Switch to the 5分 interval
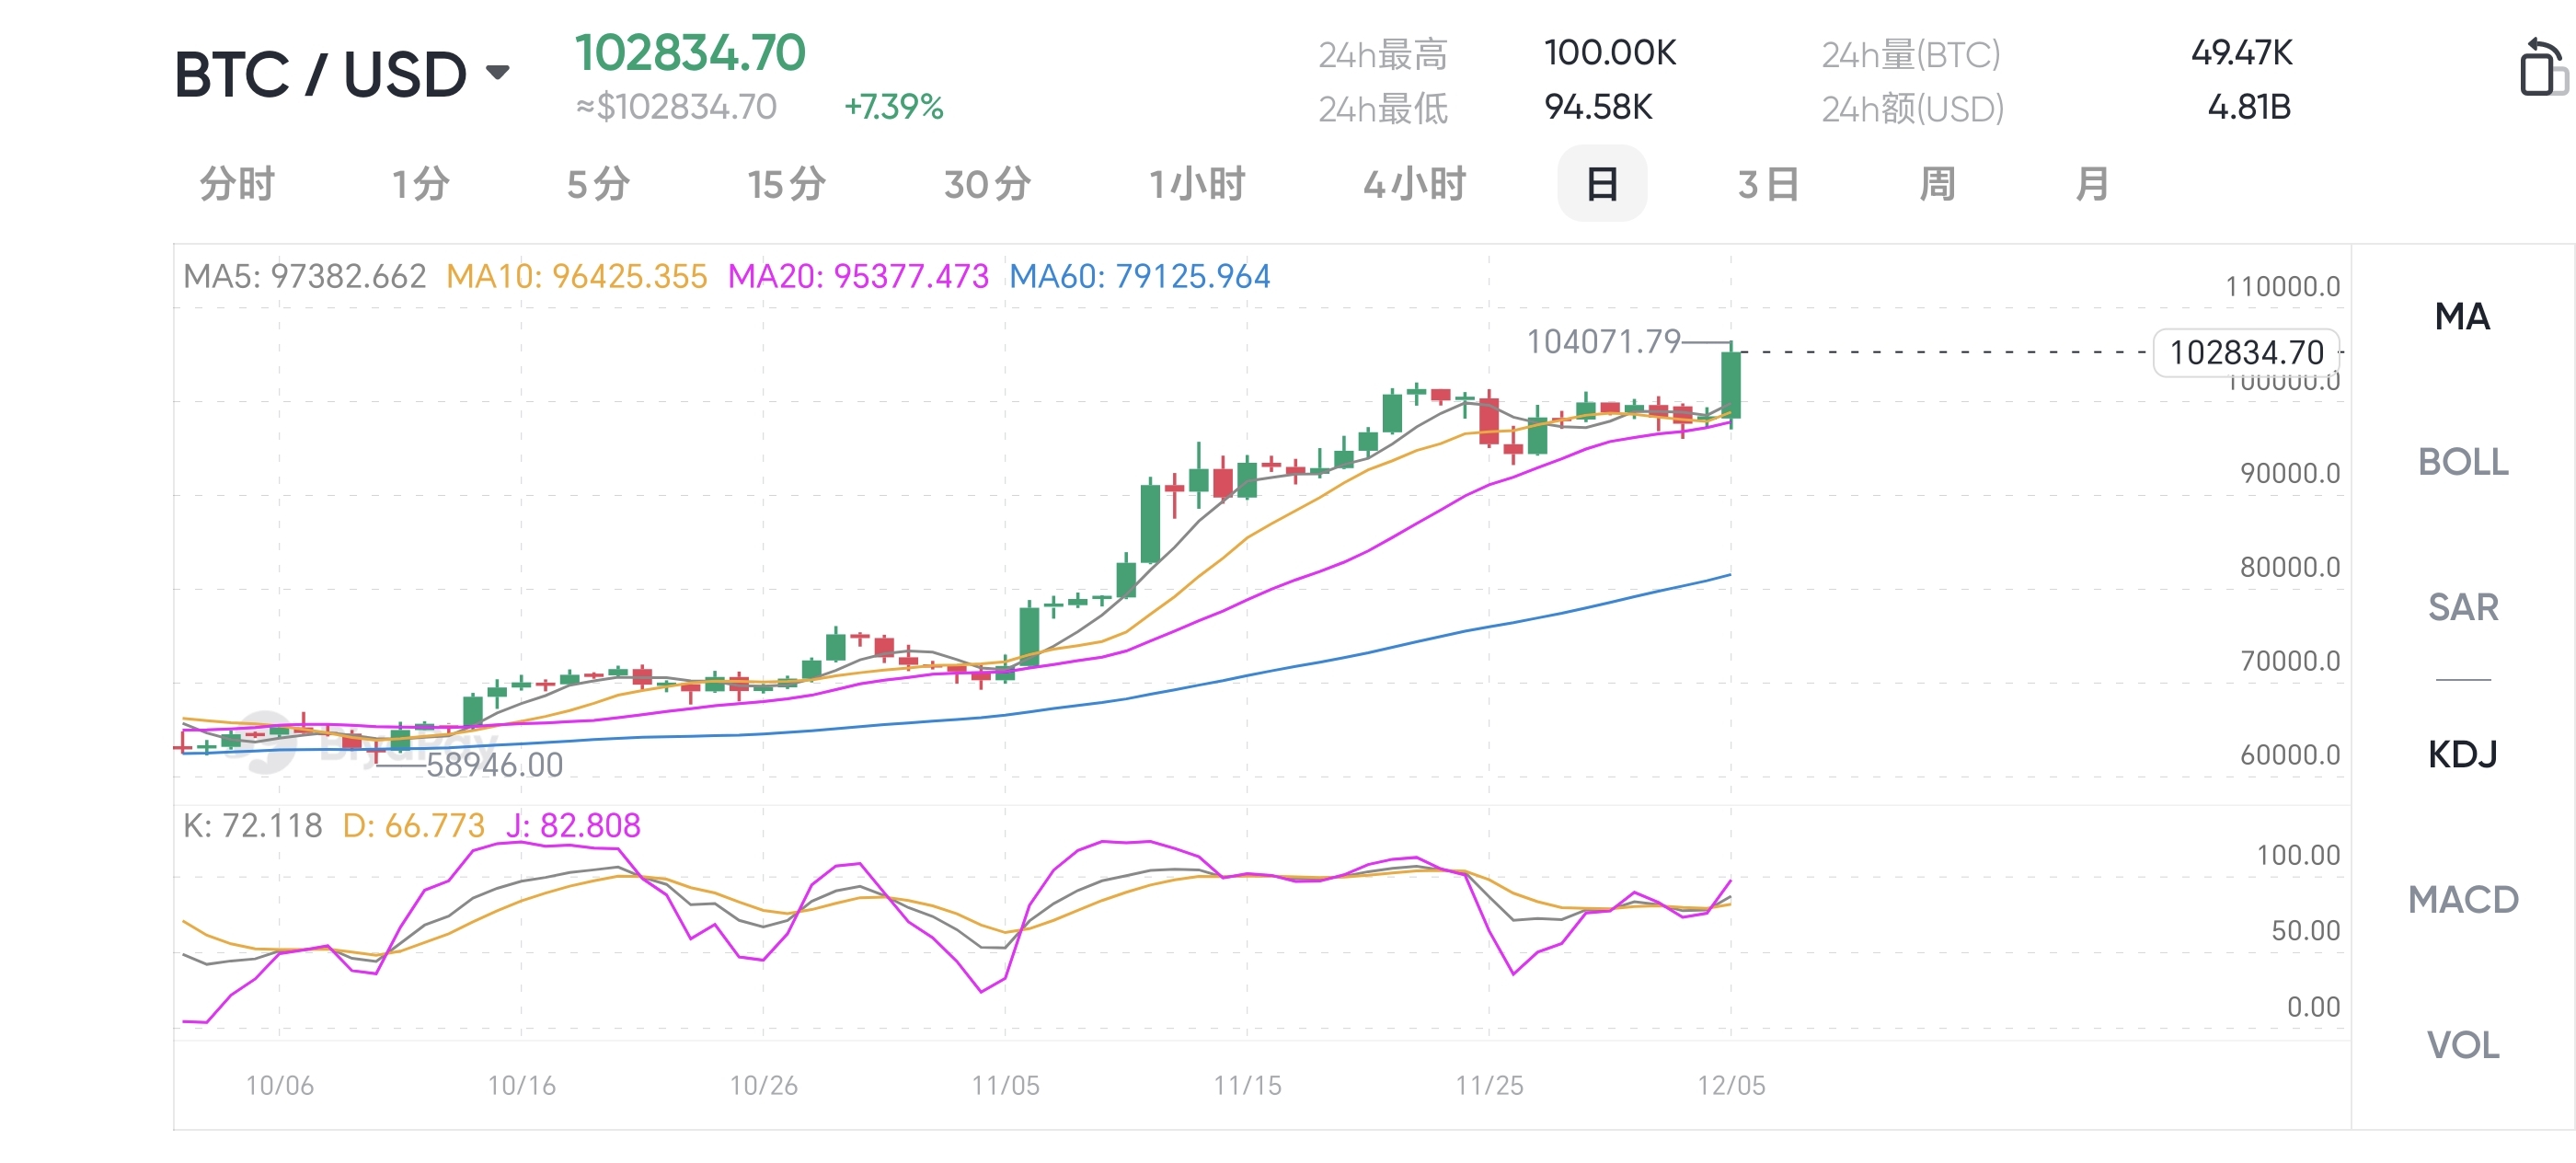Image resolution: width=2576 pixels, height=1163 pixels. click(598, 184)
